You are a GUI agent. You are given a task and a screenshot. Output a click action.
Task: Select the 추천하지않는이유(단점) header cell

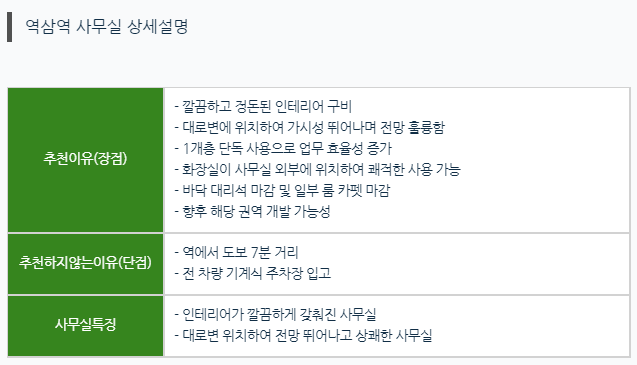[x=85, y=264]
